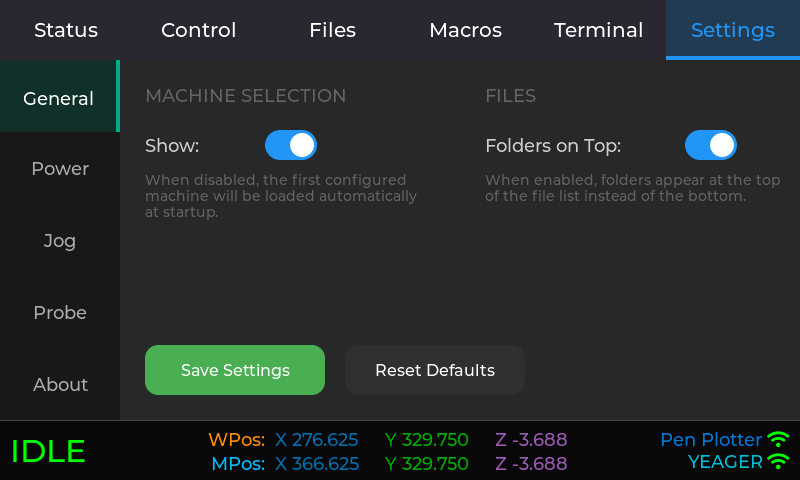Go to the Files tab
Viewport: 800px width, 480px height.
(332, 30)
